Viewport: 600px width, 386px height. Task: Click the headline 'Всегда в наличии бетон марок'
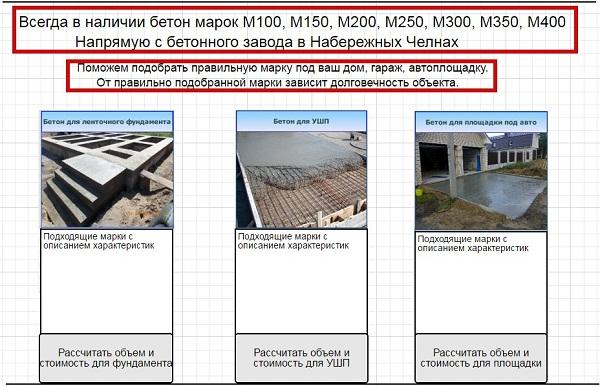(x=130, y=22)
